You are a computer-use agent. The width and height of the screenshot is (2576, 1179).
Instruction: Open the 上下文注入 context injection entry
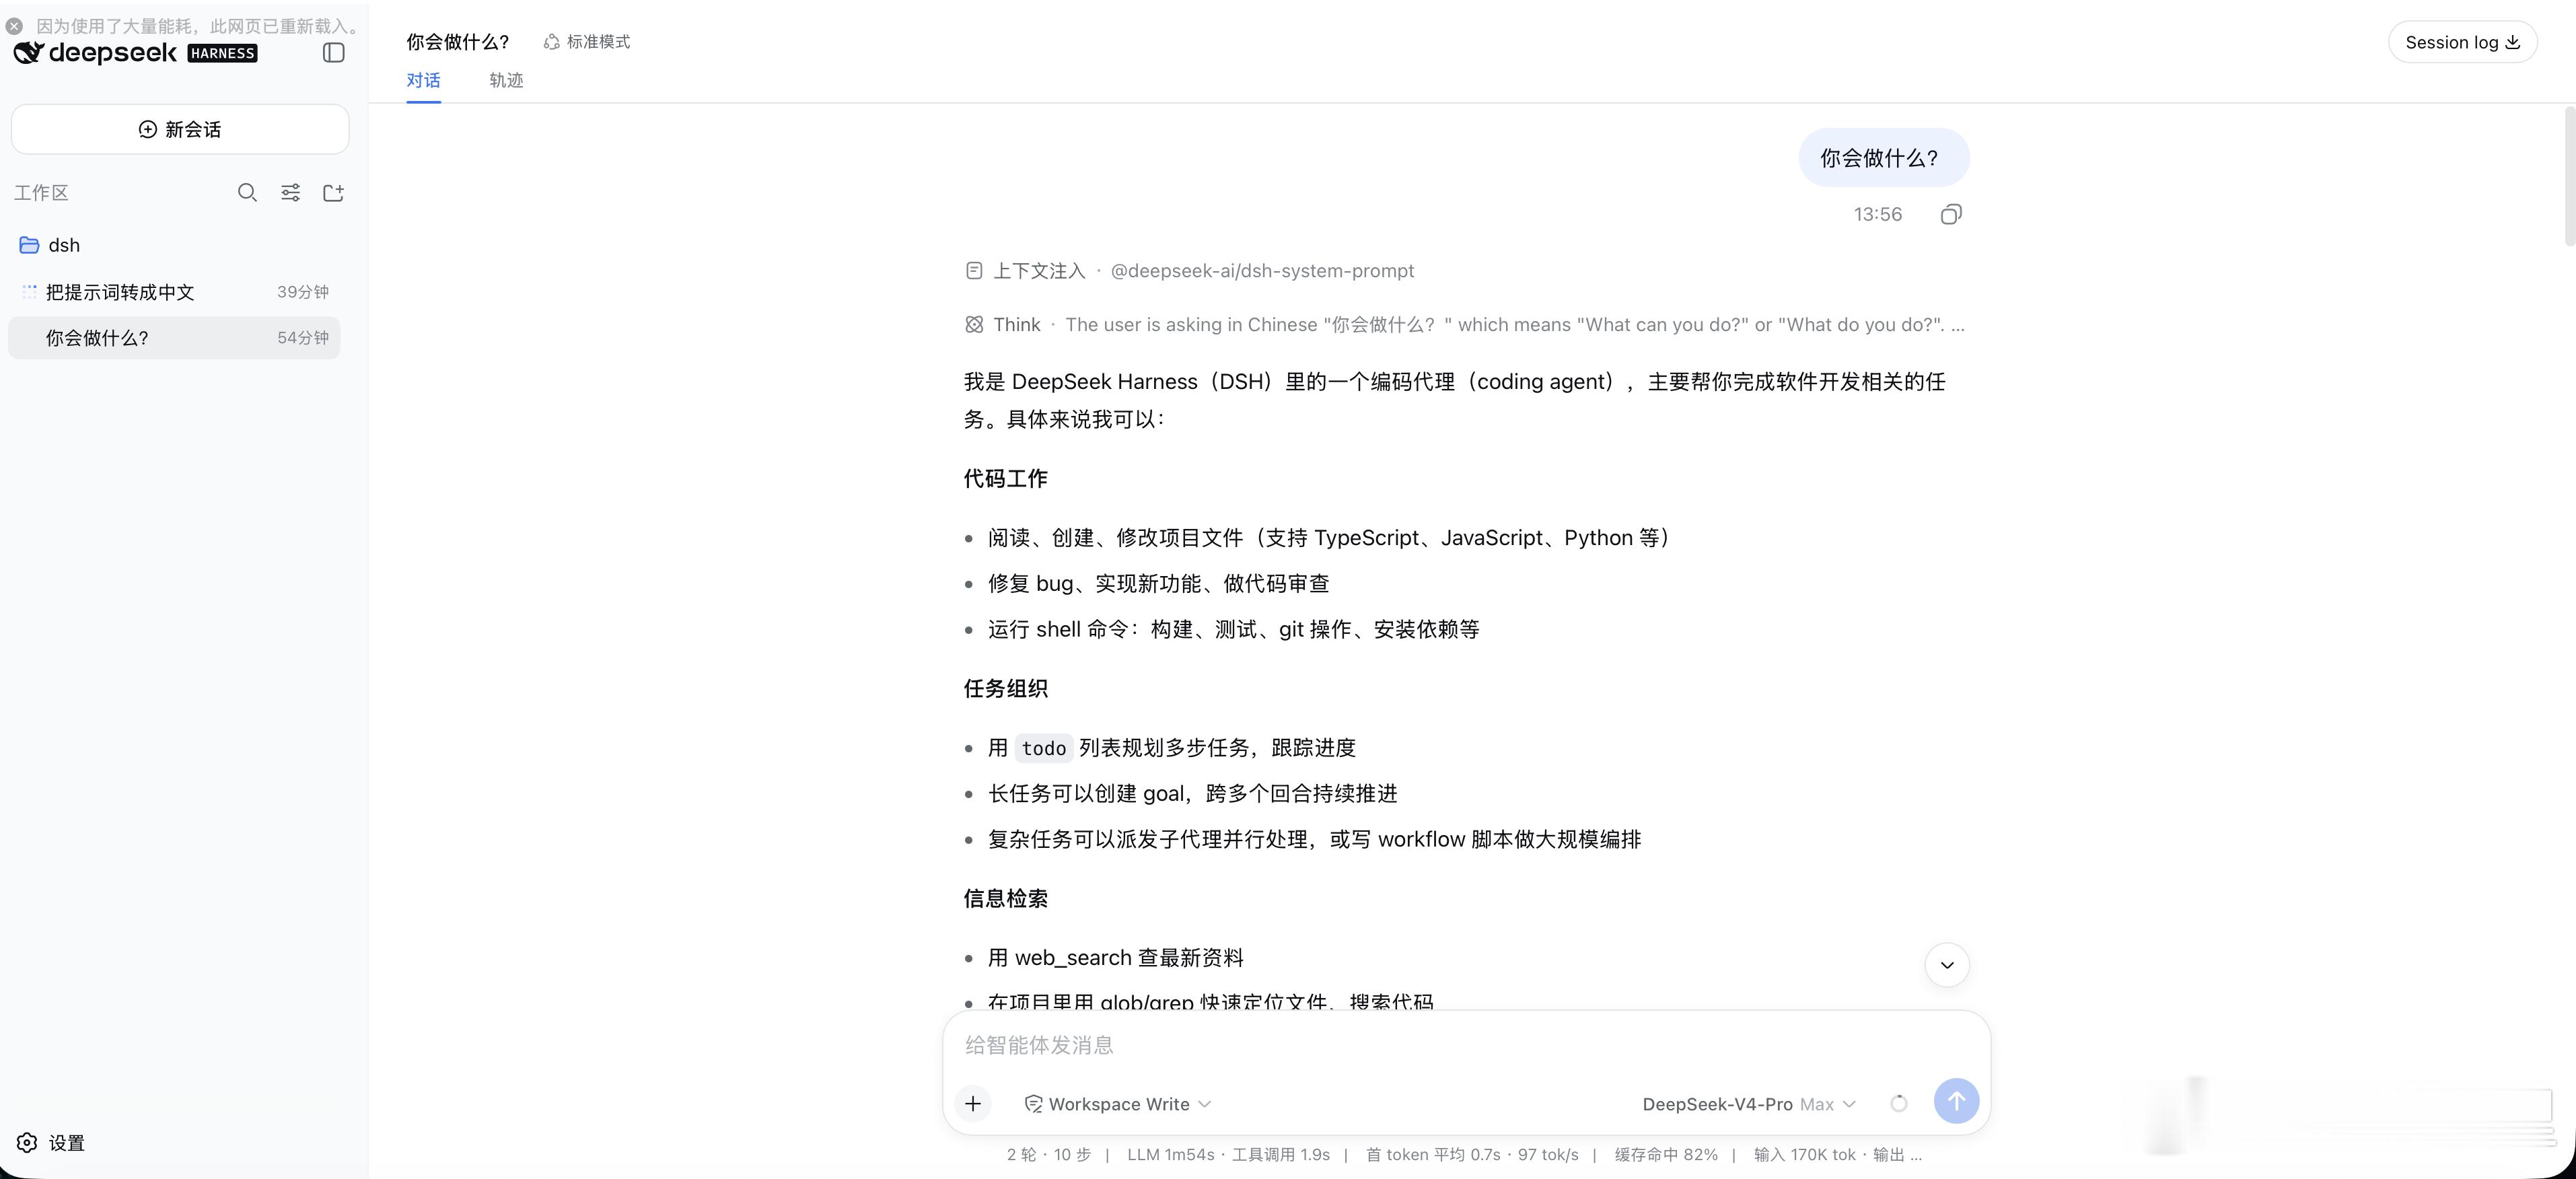click(x=1190, y=271)
